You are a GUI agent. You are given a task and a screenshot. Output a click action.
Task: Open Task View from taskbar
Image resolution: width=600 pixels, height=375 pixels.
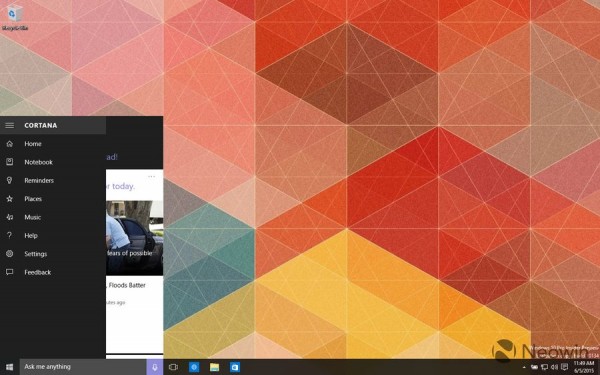(x=173, y=367)
